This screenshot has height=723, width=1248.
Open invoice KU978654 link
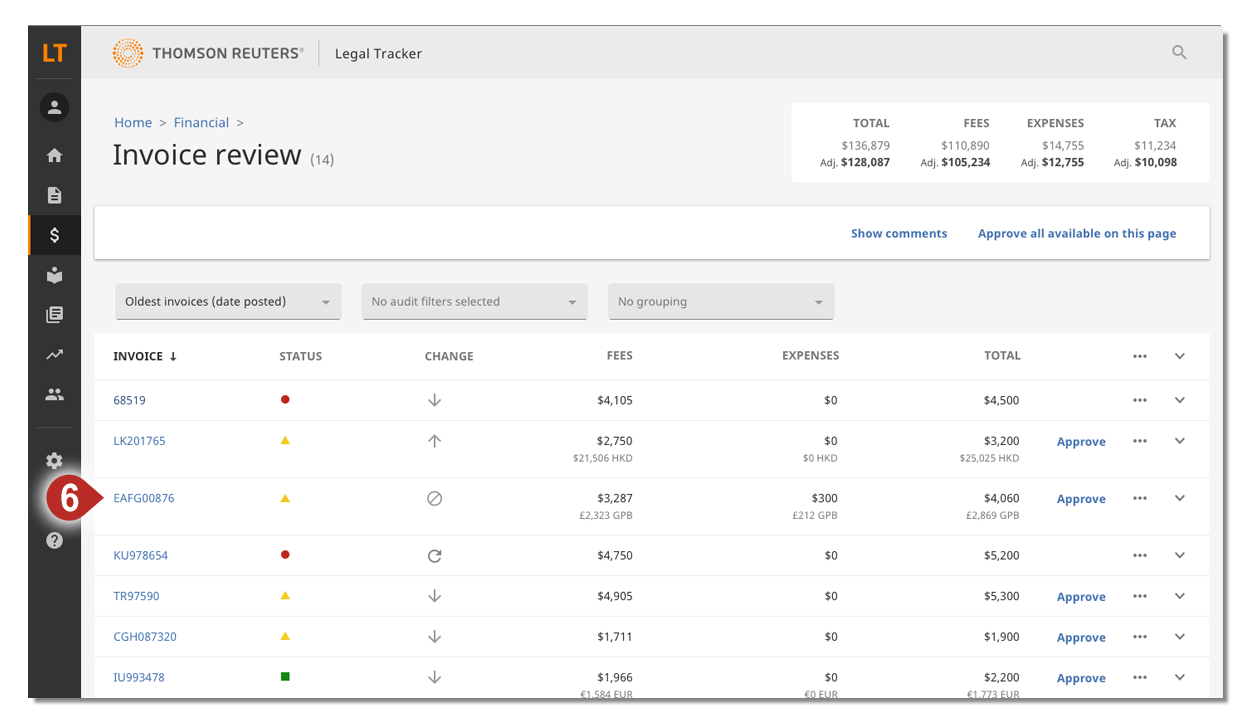[x=141, y=555]
